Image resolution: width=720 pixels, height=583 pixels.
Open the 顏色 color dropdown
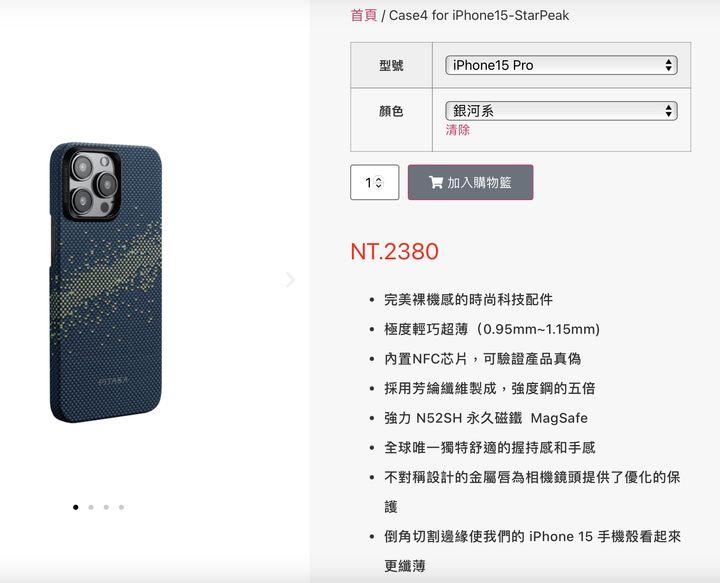tap(561, 111)
